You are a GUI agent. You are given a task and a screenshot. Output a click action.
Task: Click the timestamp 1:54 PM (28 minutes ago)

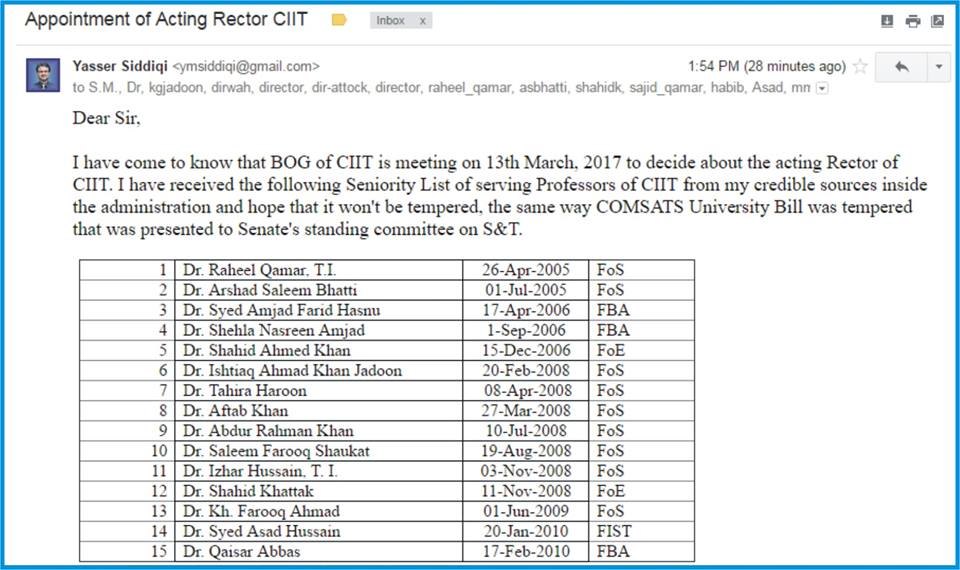pos(767,66)
